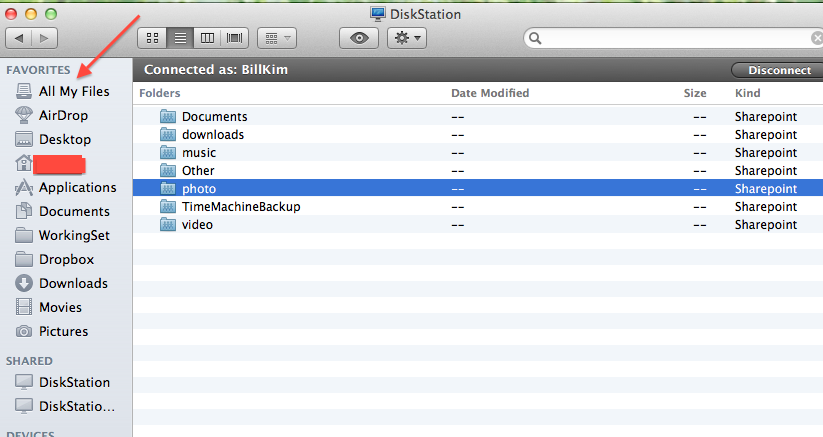Select the Documents shared folder icon

tap(168, 116)
